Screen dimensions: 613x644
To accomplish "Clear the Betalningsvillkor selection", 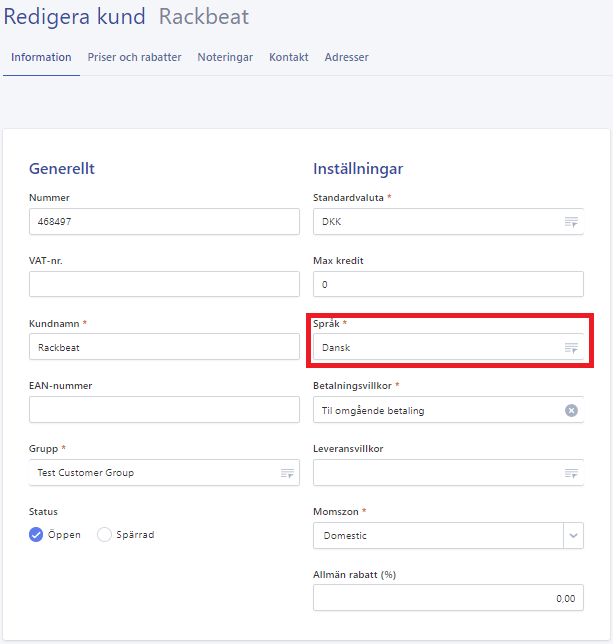I will pos(571,410).
